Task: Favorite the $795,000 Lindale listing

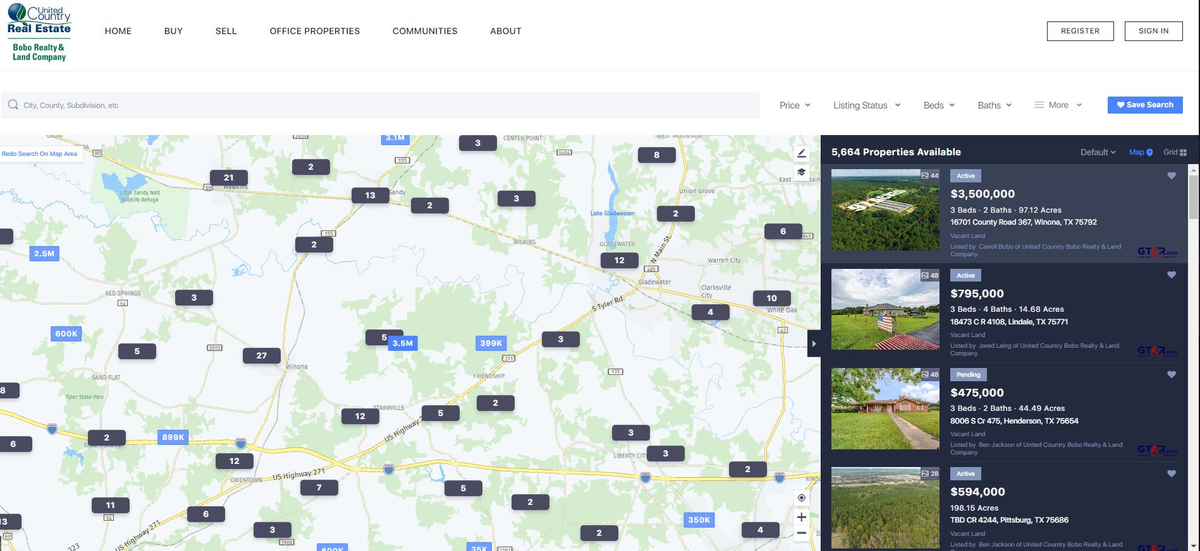Action: tap(1172, 275)
